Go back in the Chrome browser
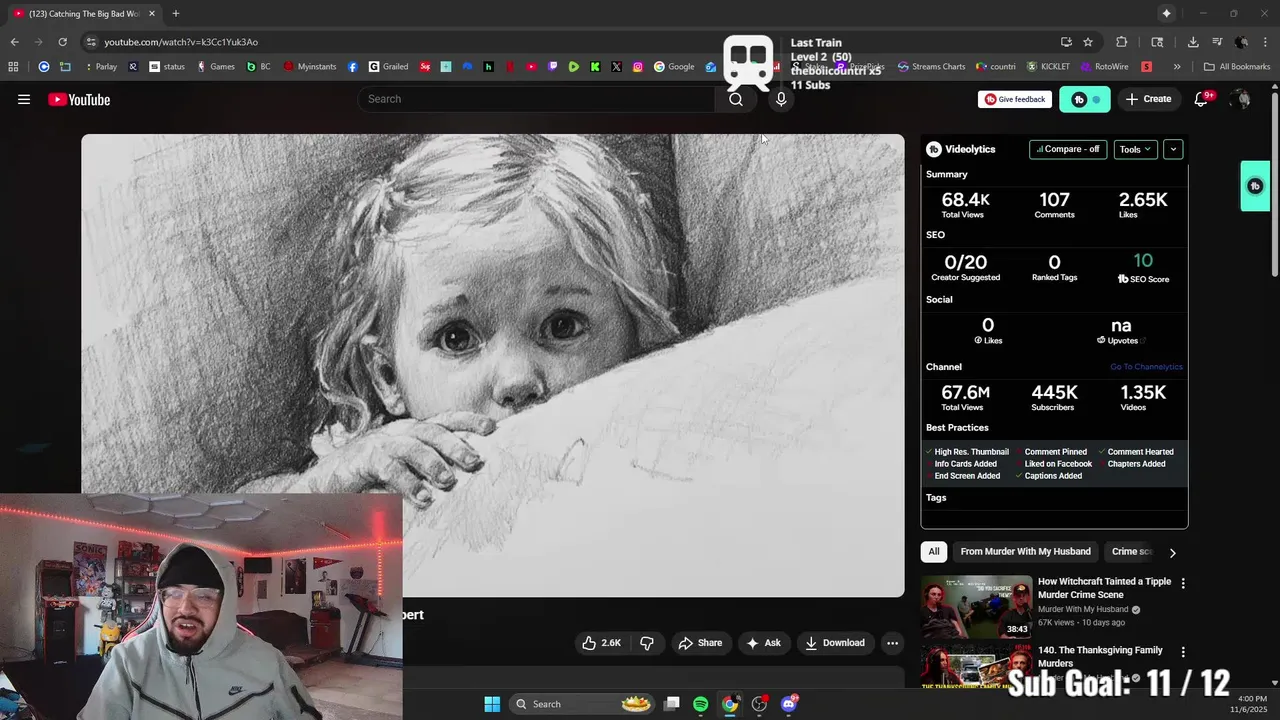Image resolution: width=1280 pixels, height=720 pixels. (x=14, y=42)
